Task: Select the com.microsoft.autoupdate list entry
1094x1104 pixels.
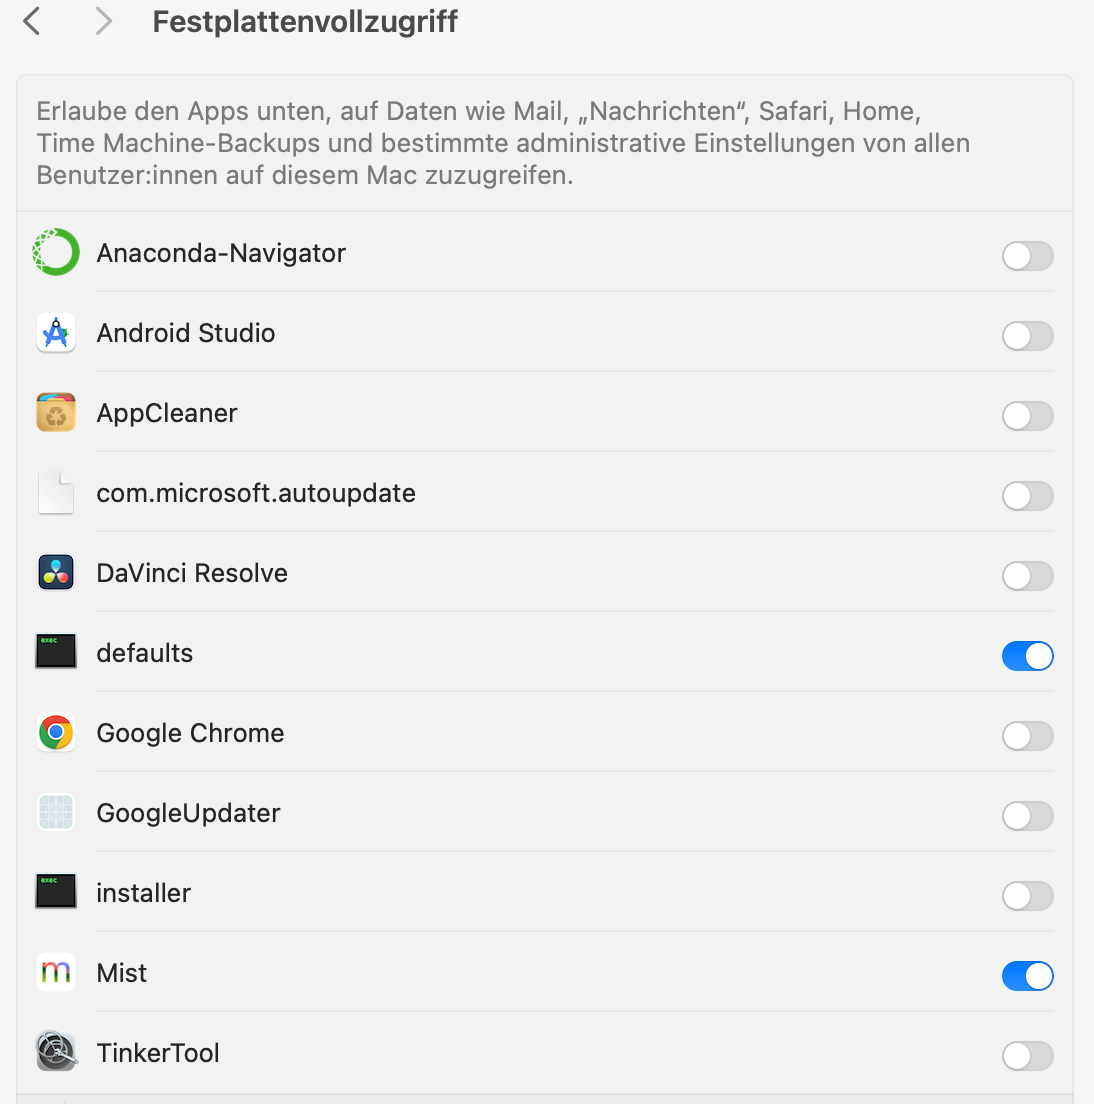Action: 545,493
